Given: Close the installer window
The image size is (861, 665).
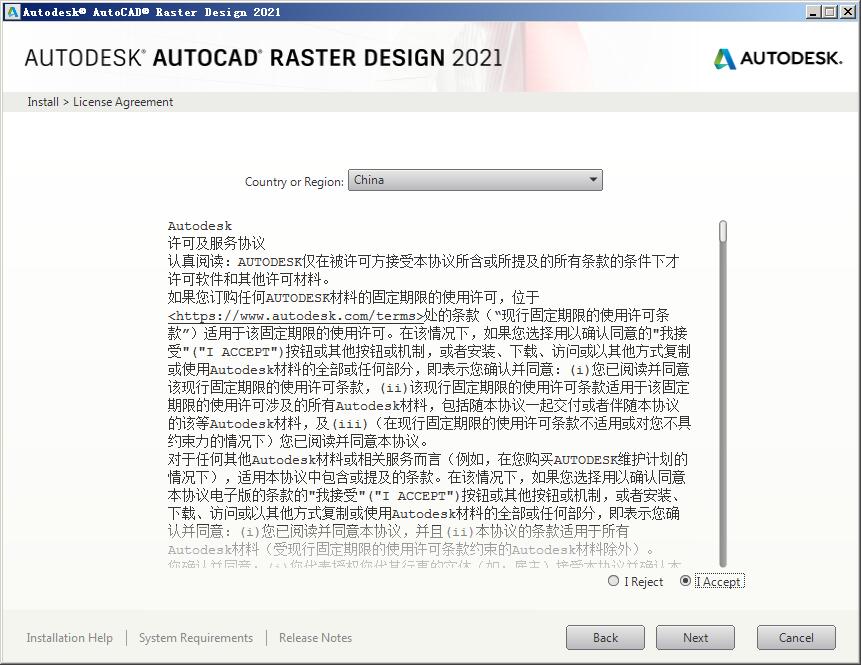Looking at the screenshot, I should [x=847, y=12].
